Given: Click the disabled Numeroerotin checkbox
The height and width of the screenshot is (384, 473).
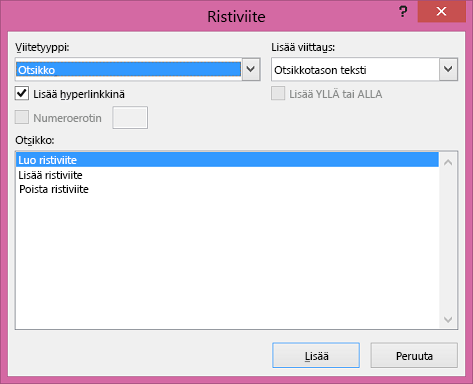Looking at the screenshot, I should [x=22, y=117].
